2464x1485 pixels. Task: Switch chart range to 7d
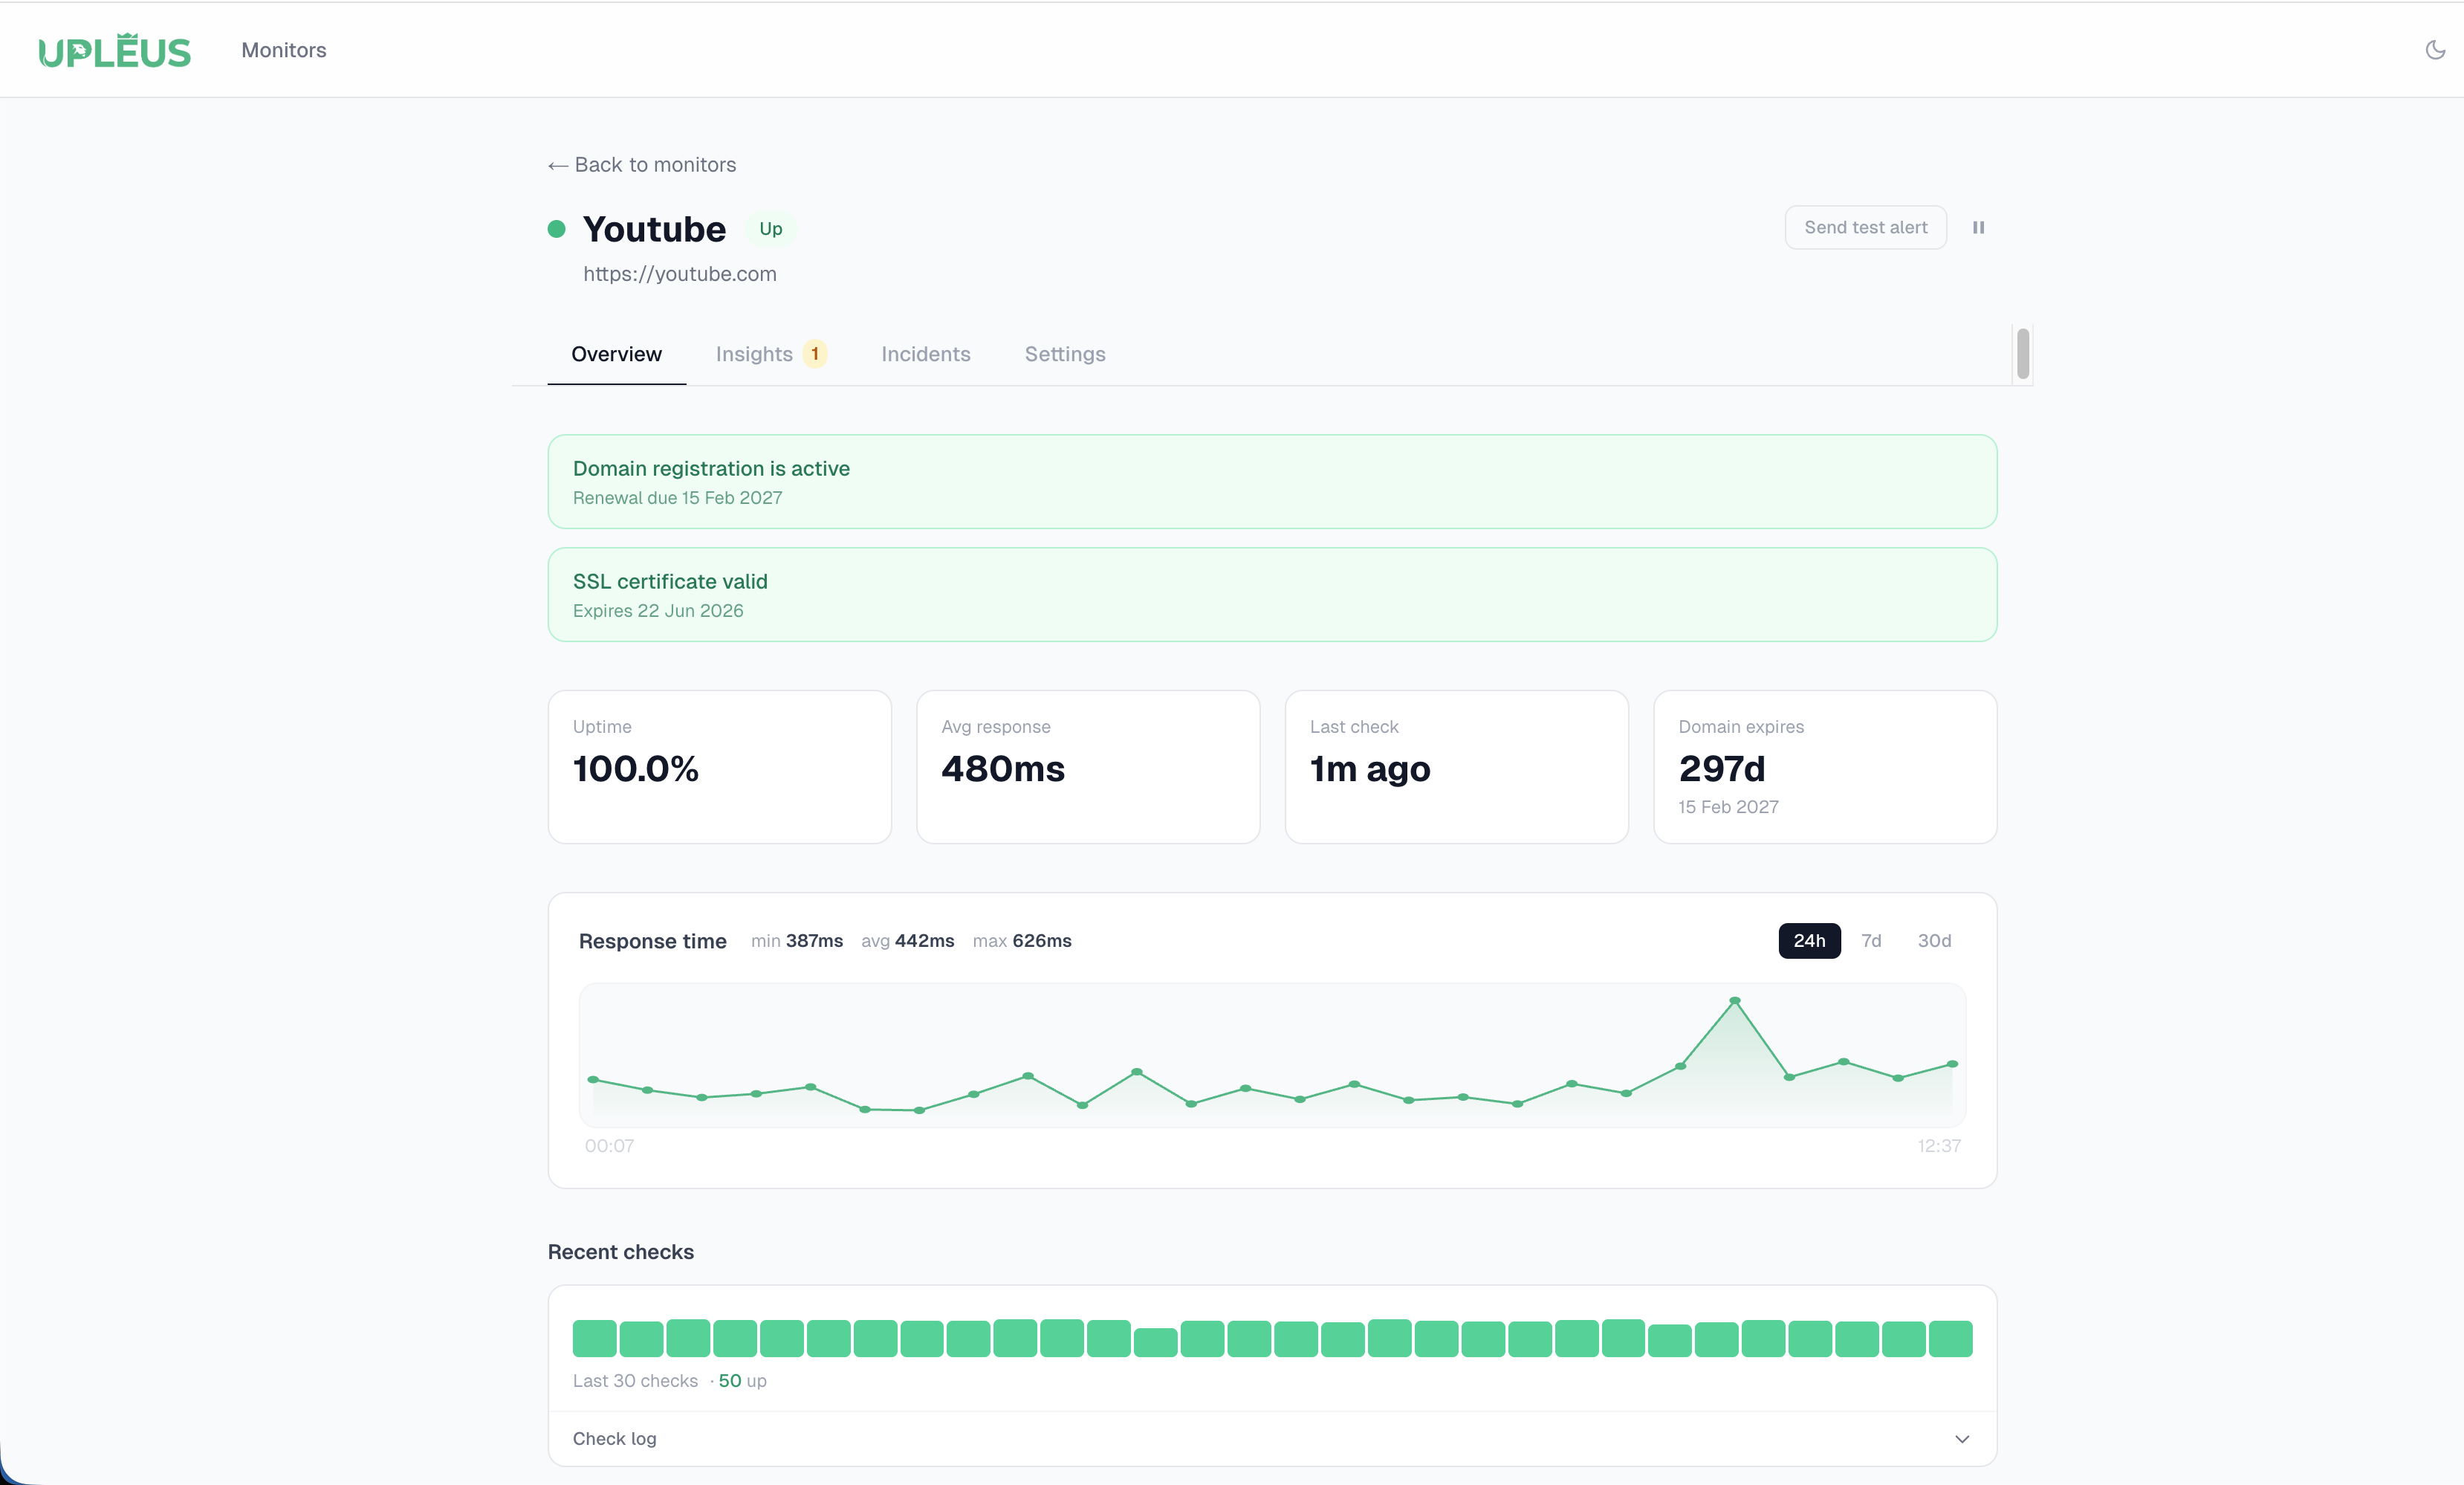(1871, 941)
